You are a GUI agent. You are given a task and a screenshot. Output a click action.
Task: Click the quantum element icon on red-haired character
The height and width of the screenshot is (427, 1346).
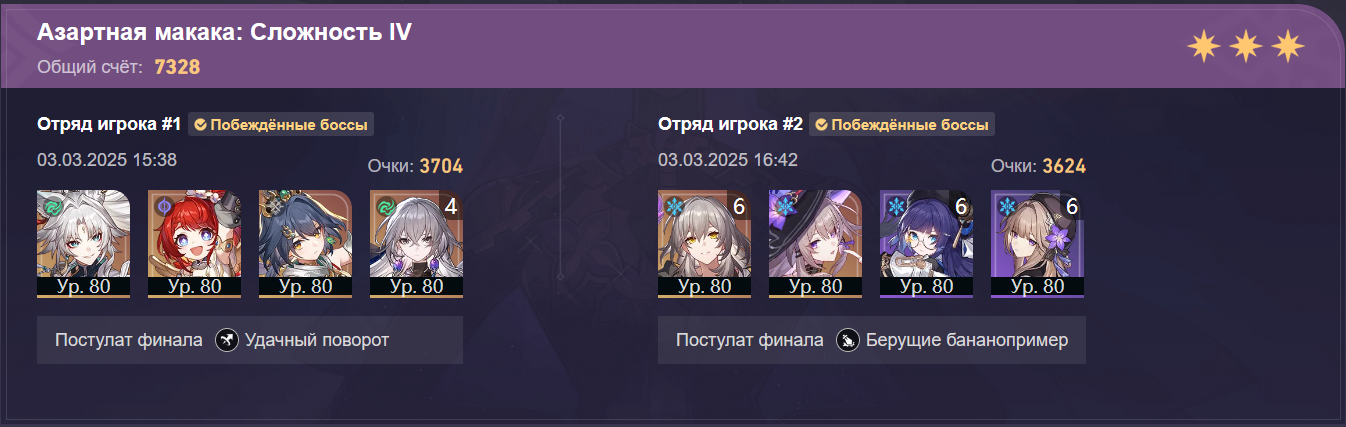click(163, 204)
